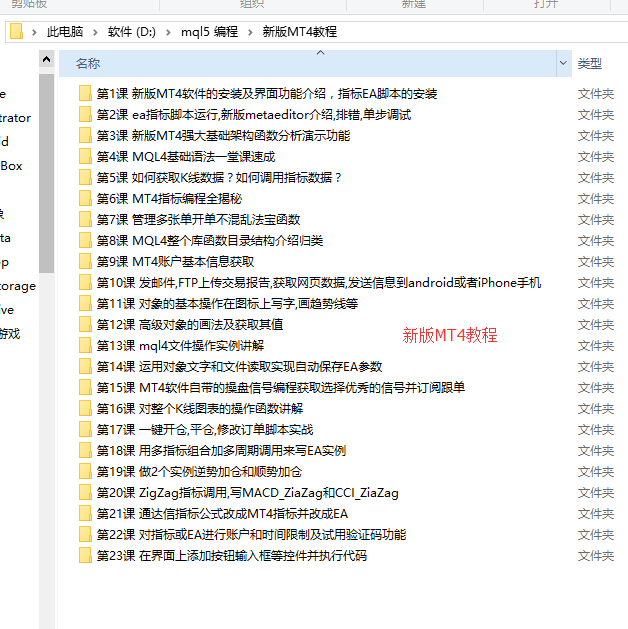Sort files by the 类型 column header
Screen dimensions: 628x629
coord(590,63)
